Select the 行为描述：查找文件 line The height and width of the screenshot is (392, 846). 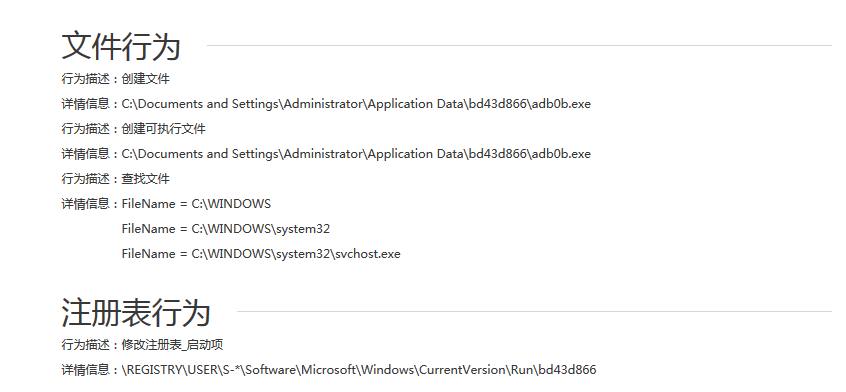115,179
